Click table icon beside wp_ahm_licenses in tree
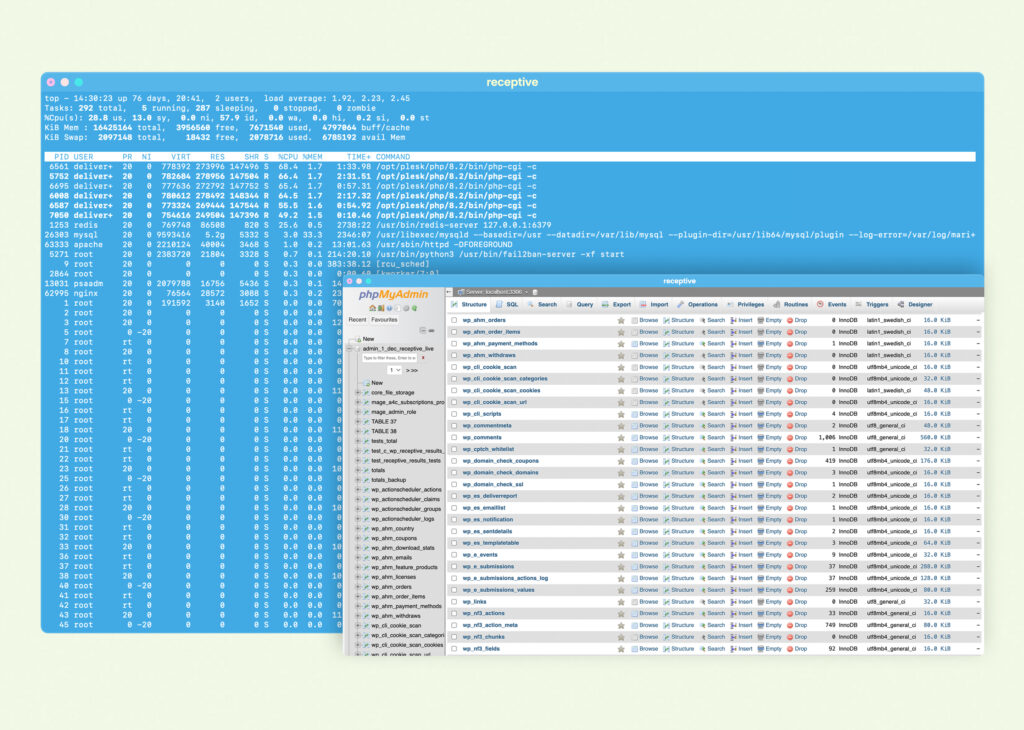This screenshot has height=730, width=1024. click(366, 577)
